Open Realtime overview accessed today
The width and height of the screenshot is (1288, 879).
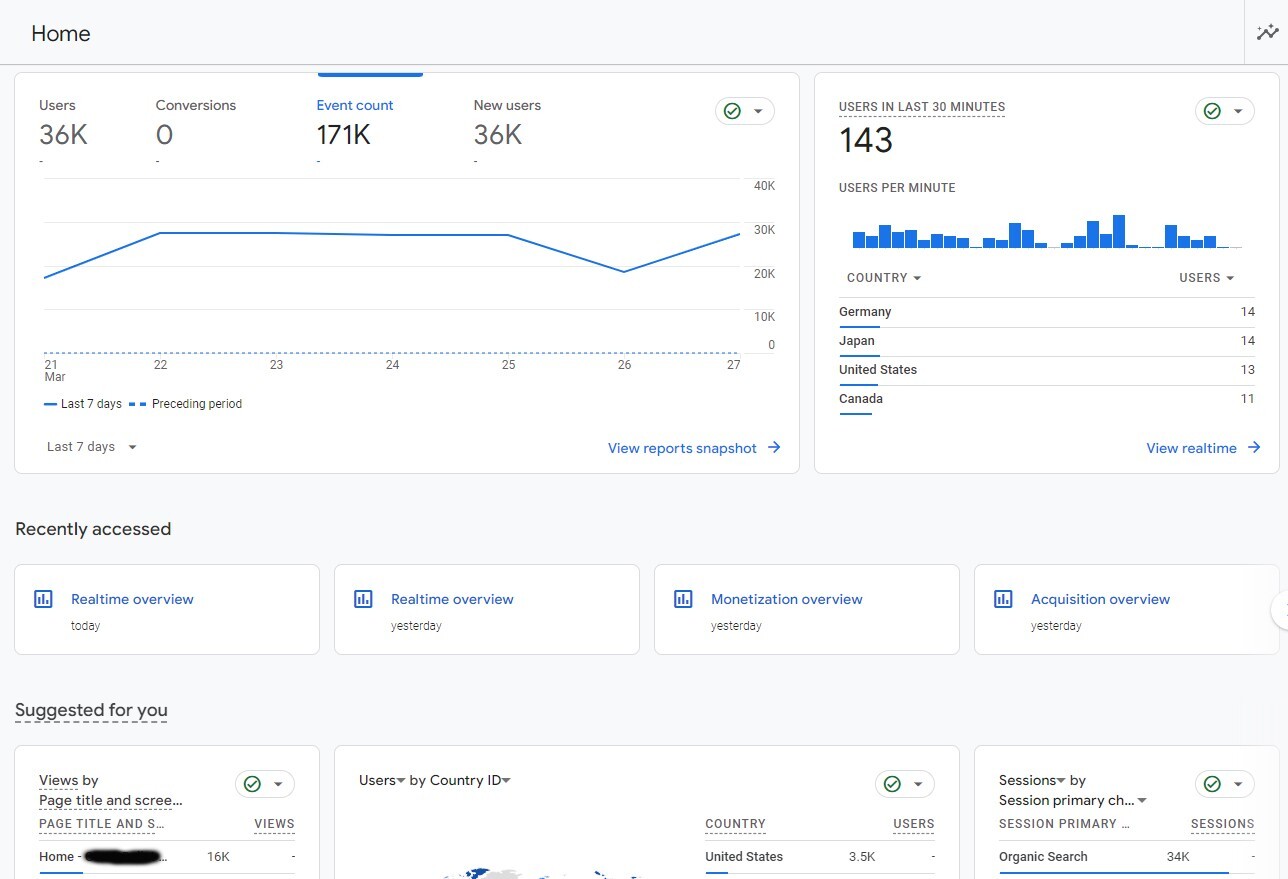tap(167, 610)
